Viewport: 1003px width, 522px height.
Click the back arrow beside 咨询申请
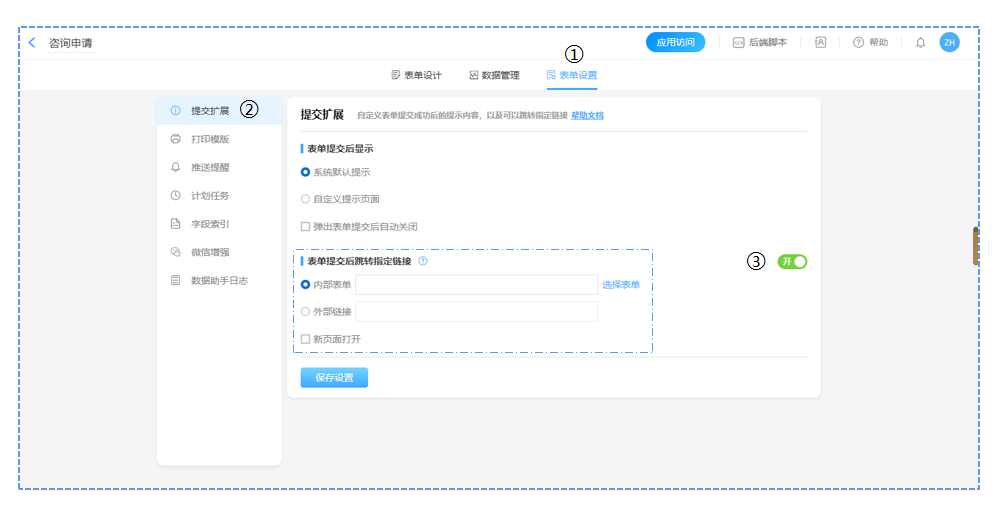32,43
